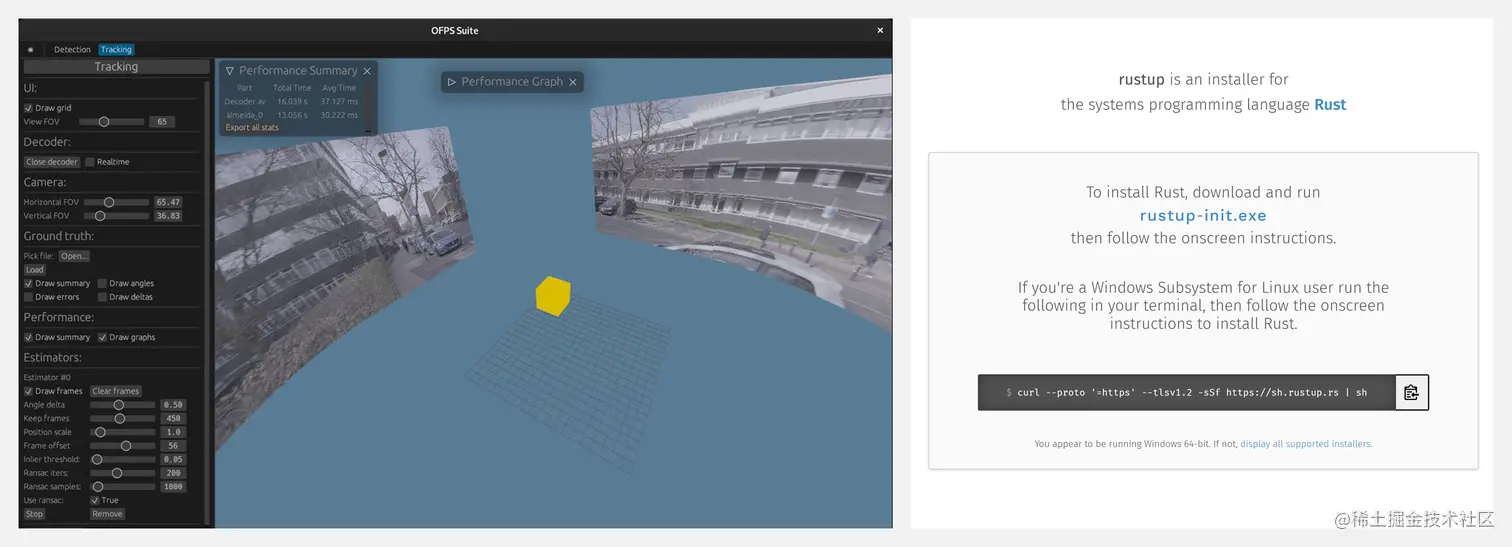Click the Decoder av row in summary
1512x547 pixels.
coord(292,102)
